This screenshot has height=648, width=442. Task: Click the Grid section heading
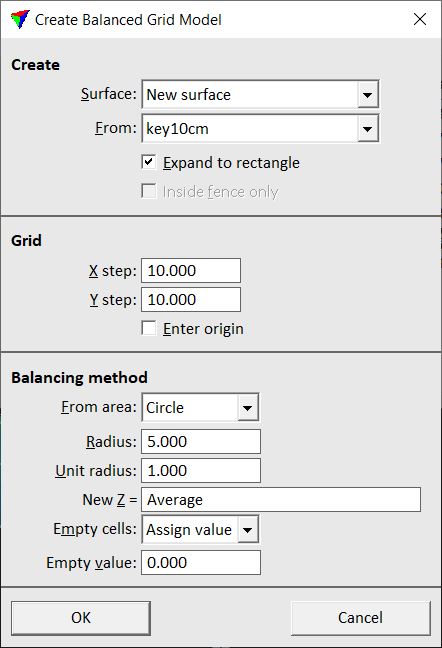click(x=26, y=241)
